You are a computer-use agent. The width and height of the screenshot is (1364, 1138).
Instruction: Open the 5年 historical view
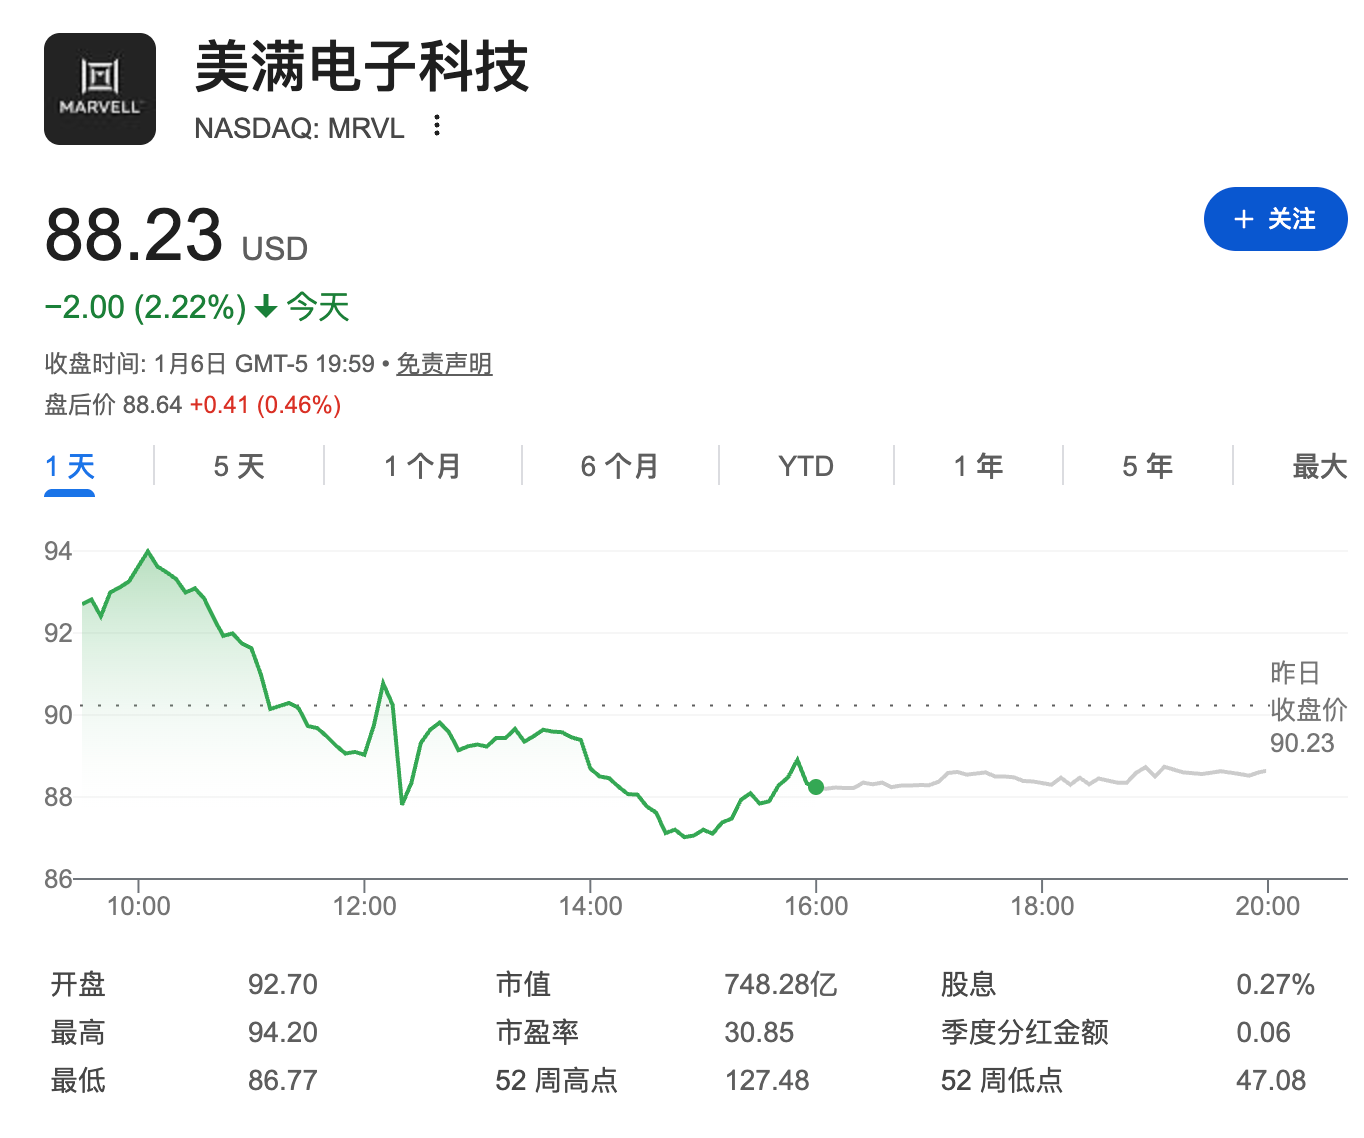point(1146,466)
